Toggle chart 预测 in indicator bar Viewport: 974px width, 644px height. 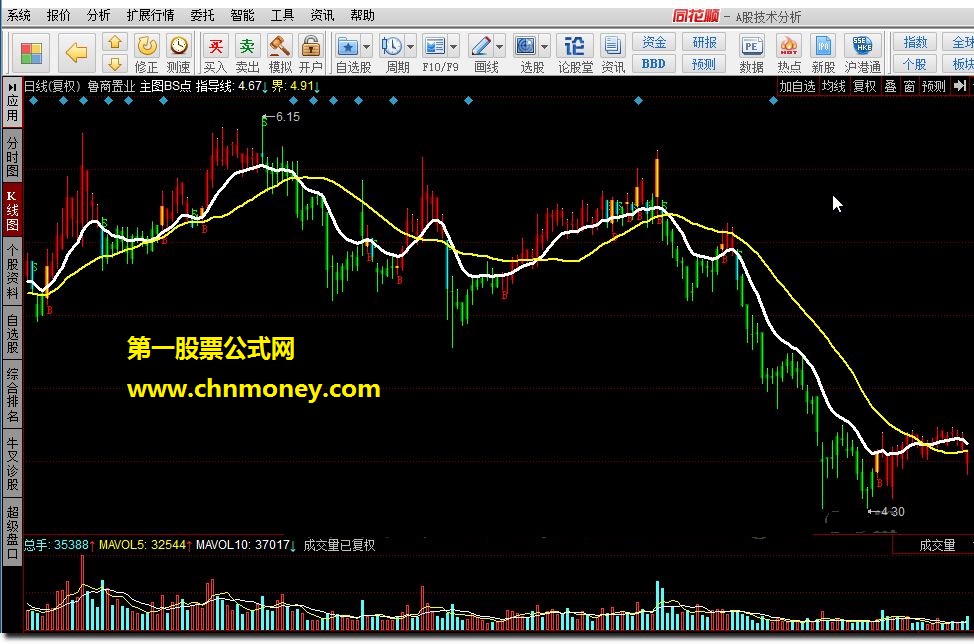934,86
